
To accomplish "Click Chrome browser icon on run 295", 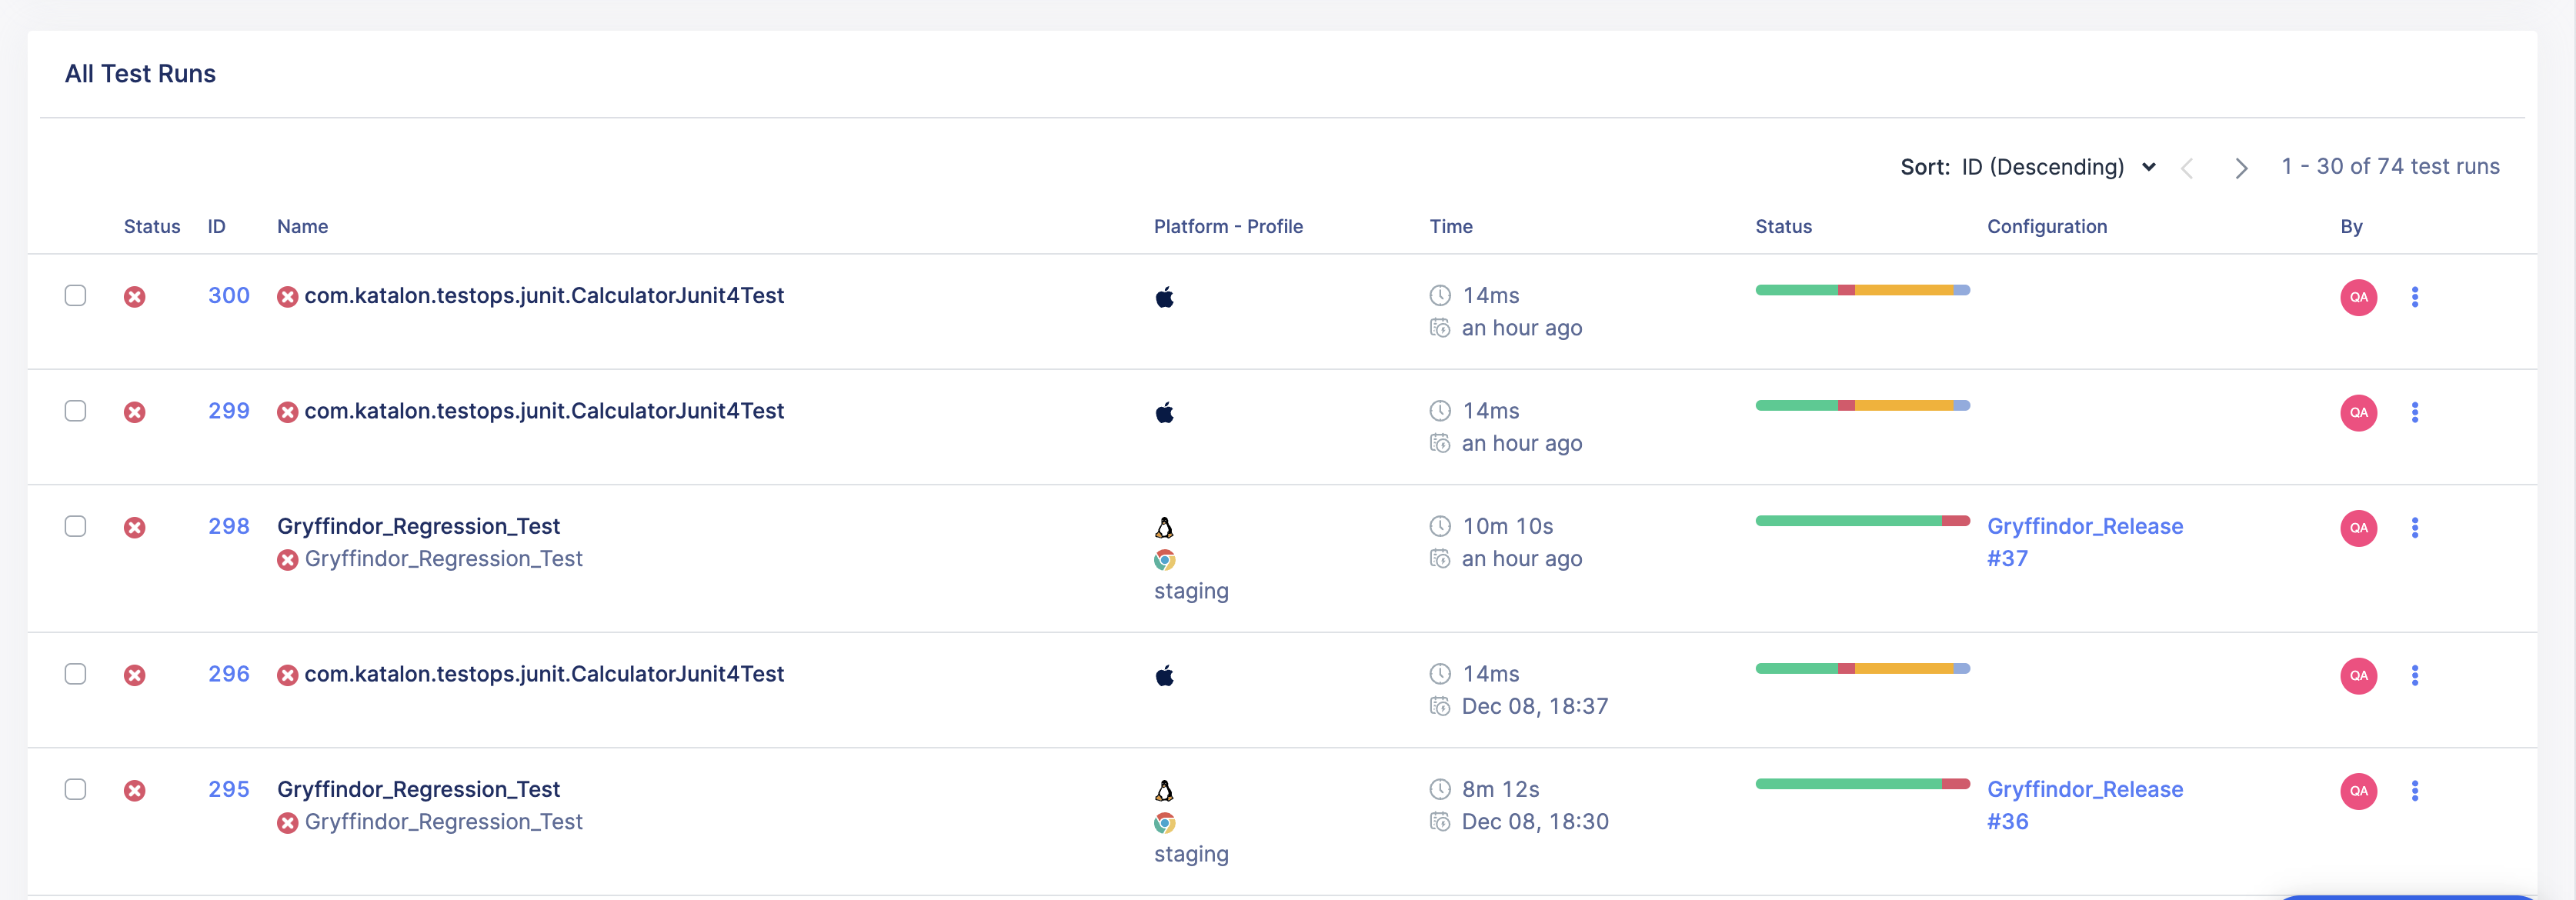I will (1164, 823).
